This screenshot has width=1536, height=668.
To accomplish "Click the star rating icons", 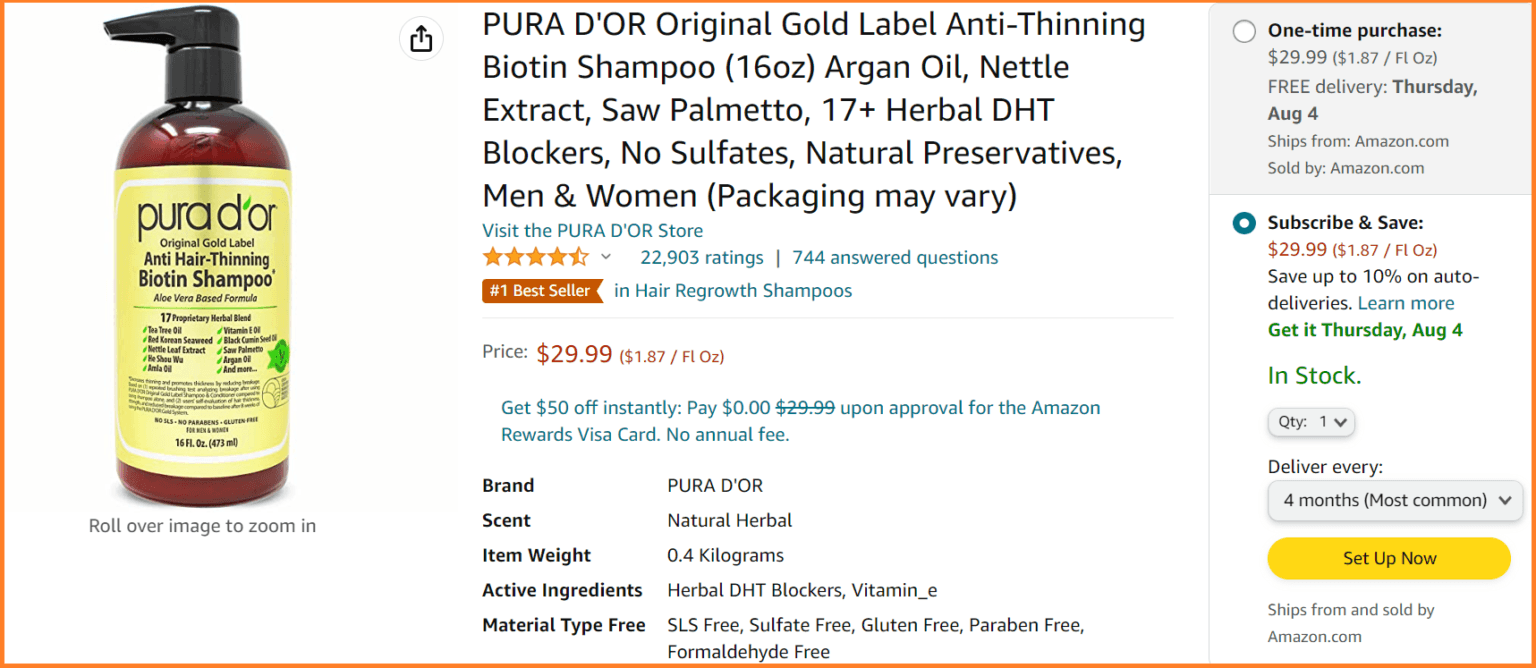I will tap(536, 257).
